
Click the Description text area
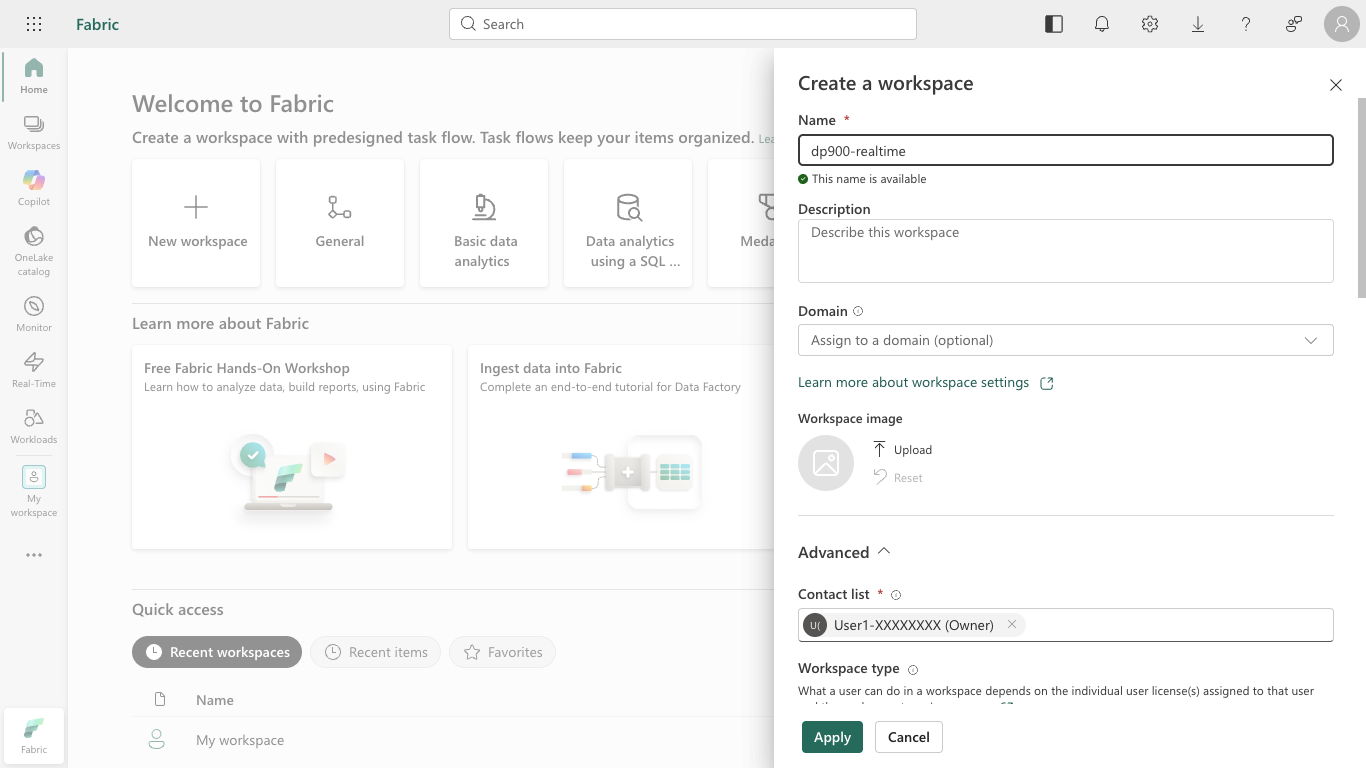(1066, 251)
